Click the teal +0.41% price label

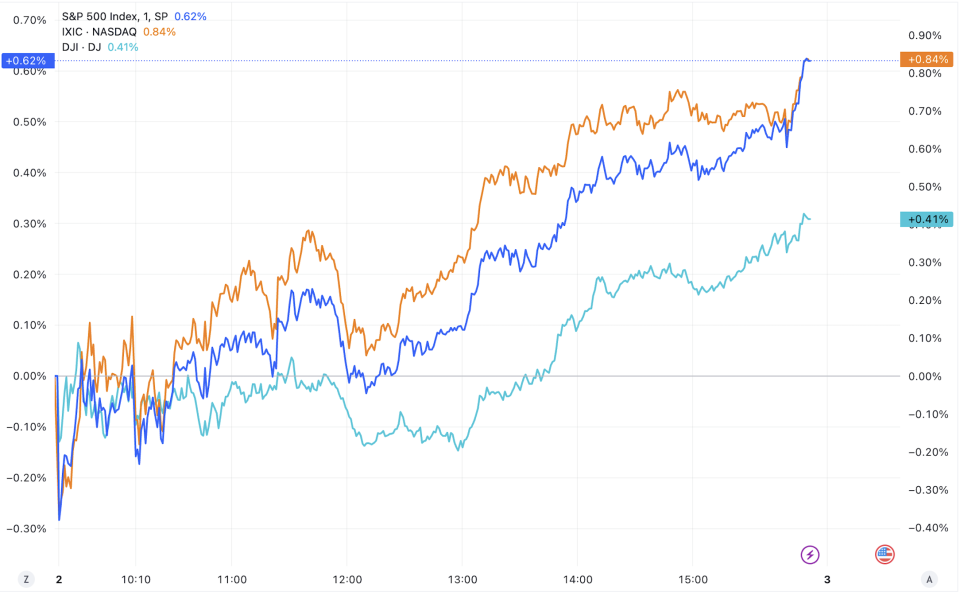pos(927,219)
